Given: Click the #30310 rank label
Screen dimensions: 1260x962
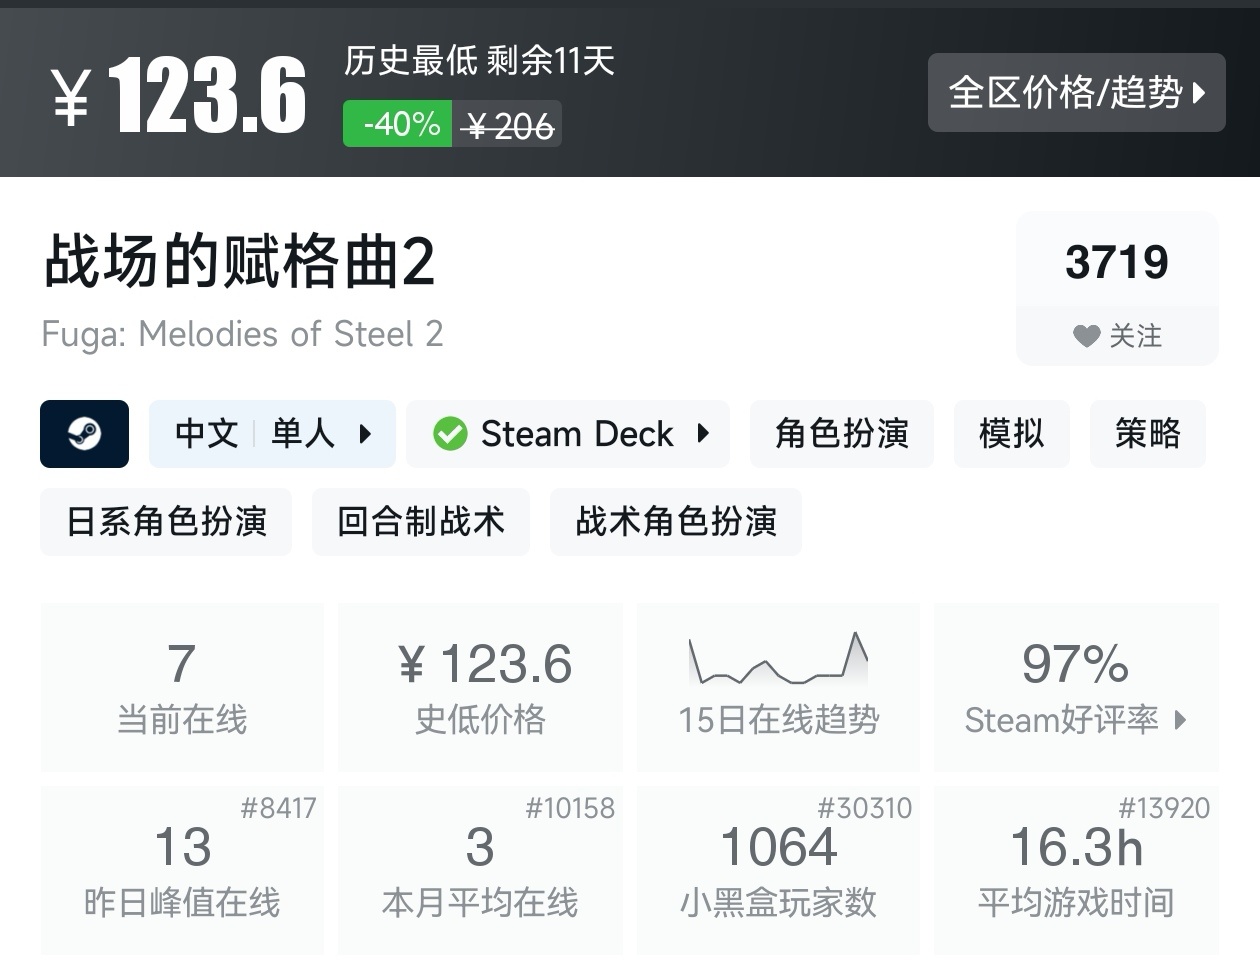Looking at the screenshot, I should click(865, 808).
